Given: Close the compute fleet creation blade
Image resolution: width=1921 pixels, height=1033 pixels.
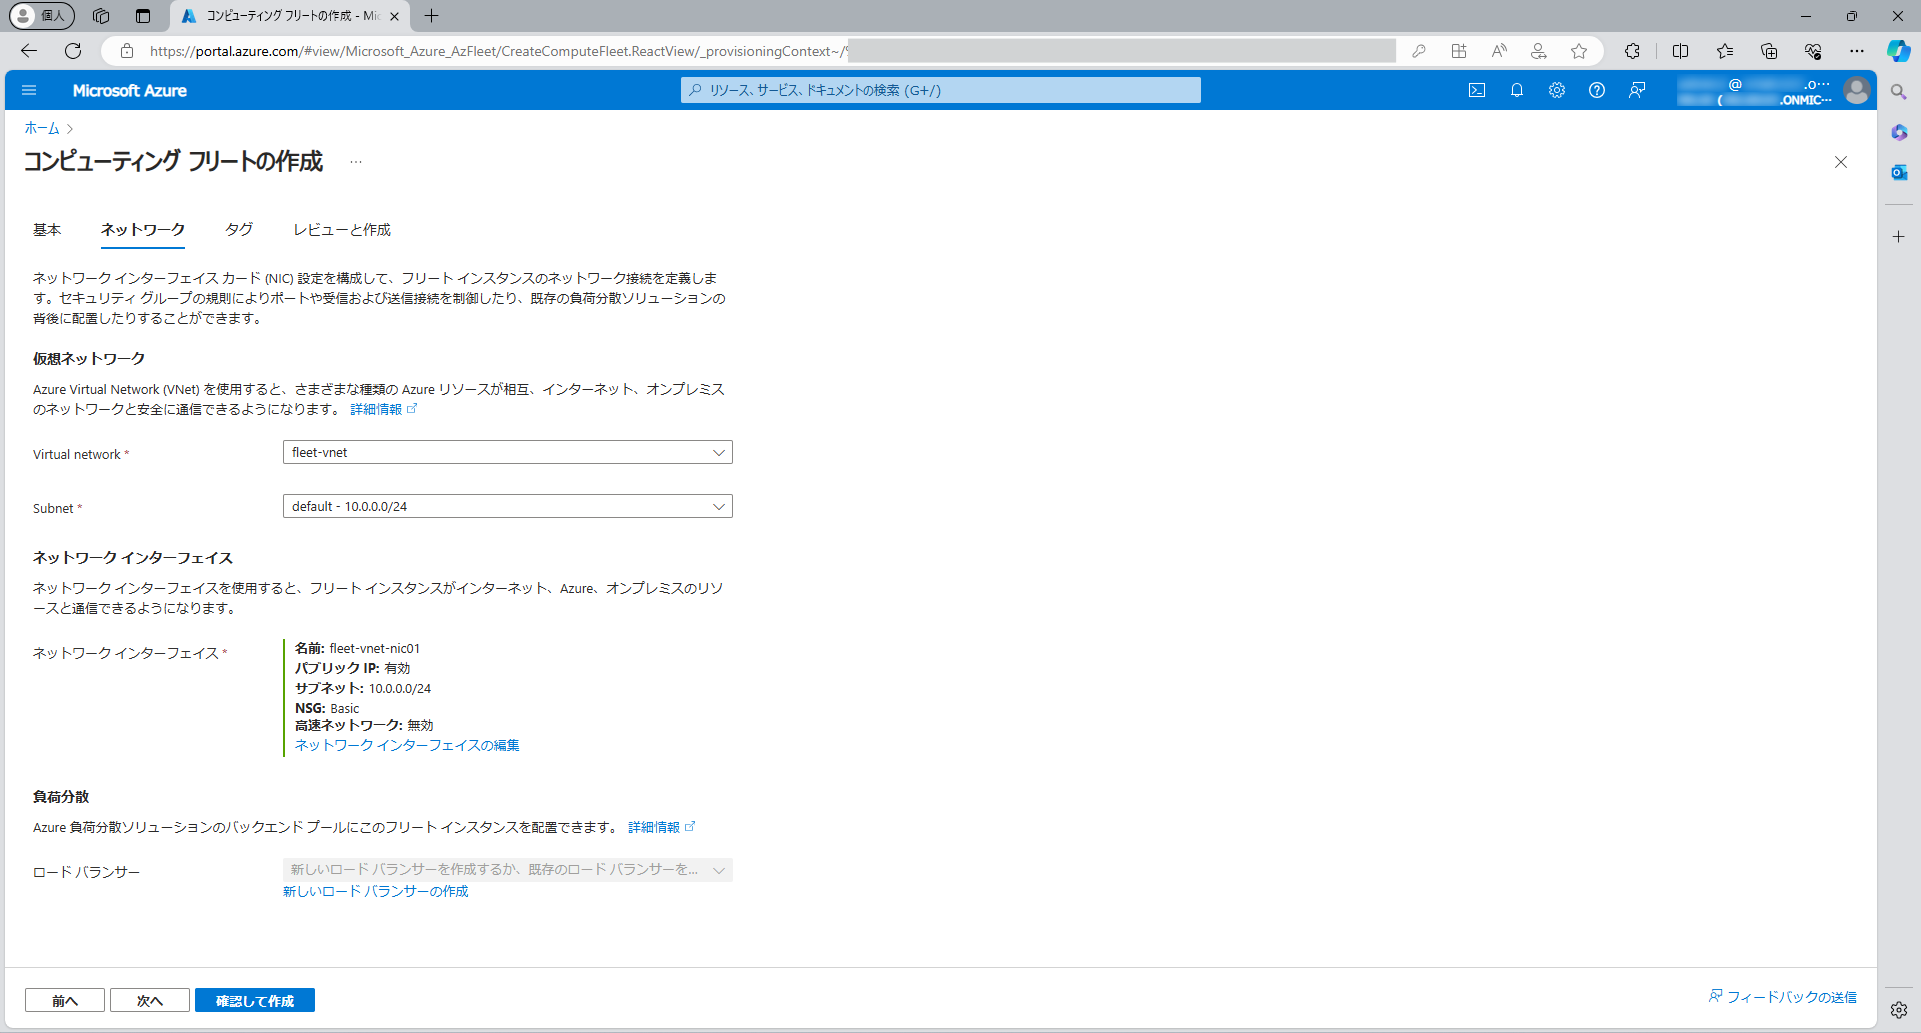Looking at the screenshot, I should 1841,162.
